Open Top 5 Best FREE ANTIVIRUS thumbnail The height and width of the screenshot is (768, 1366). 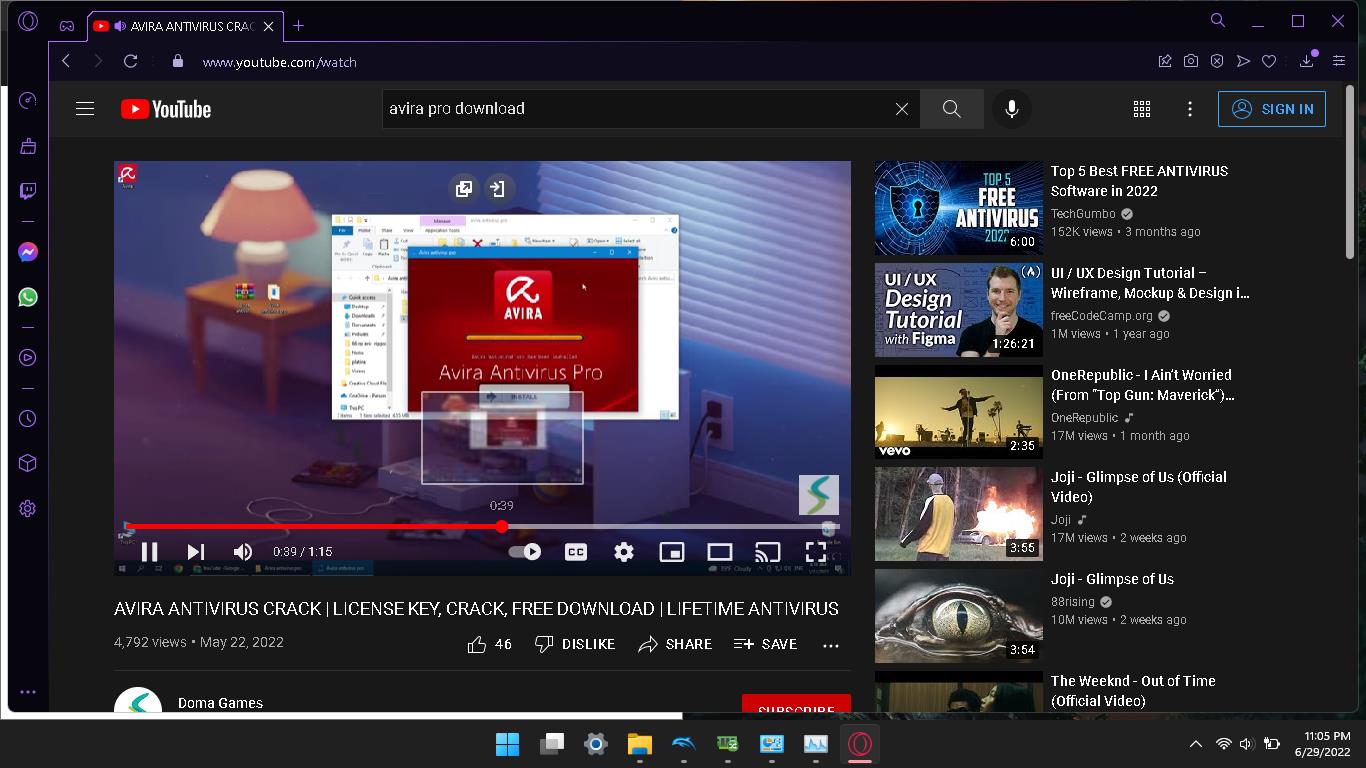click(958, 208)
